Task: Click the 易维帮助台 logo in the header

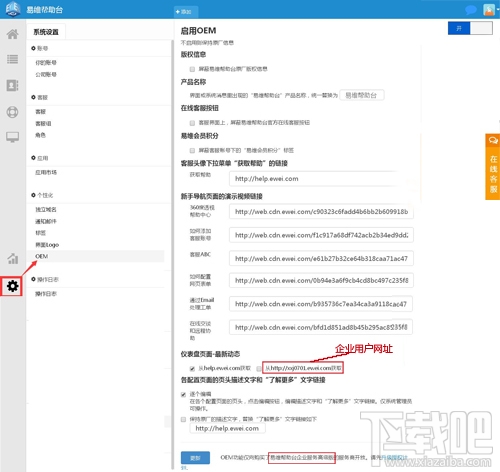Action: 13,9
